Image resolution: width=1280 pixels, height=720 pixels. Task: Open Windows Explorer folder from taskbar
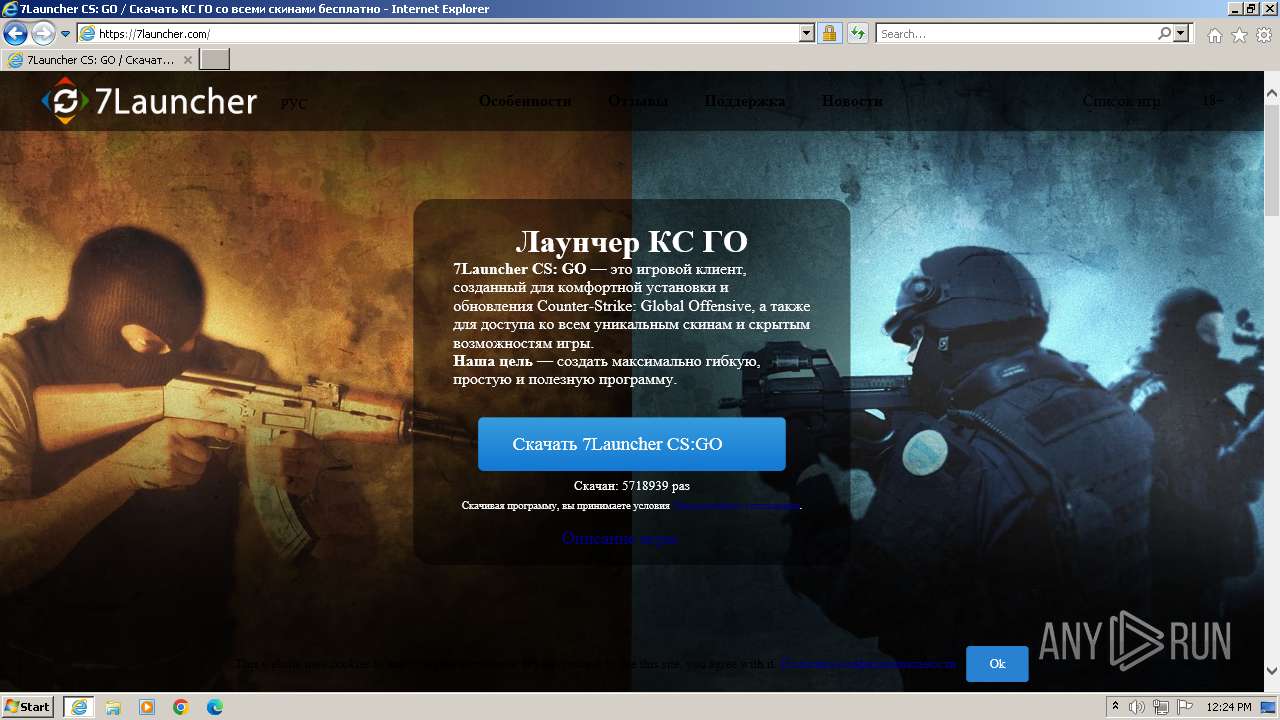pyautogui.click(x=113, y=707)
